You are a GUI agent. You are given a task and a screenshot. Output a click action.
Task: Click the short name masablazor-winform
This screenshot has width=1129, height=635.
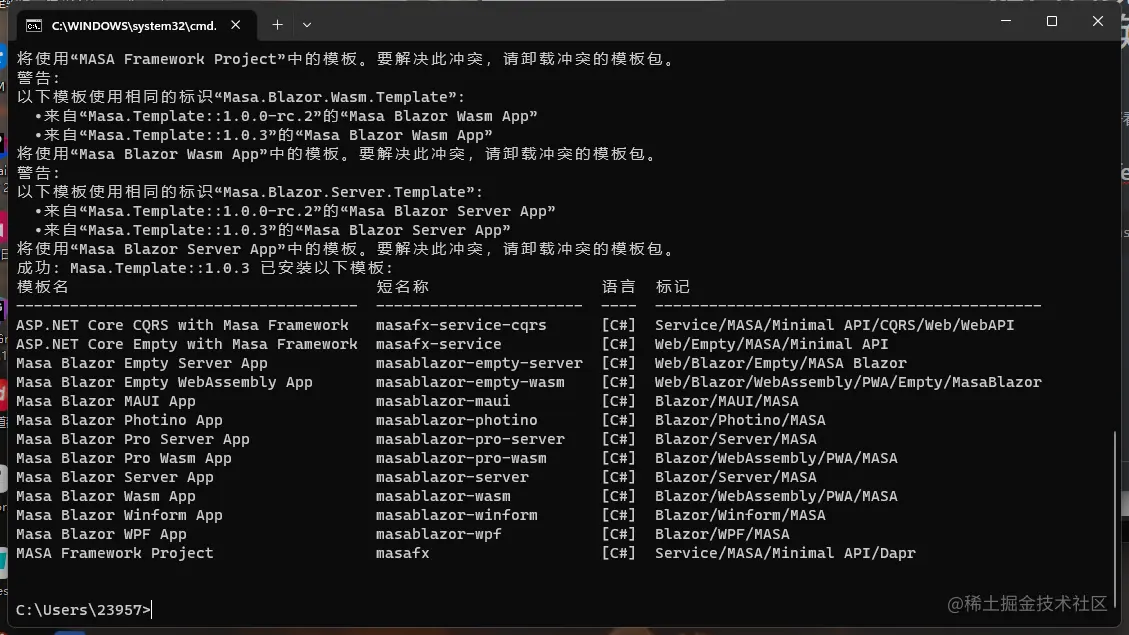456,515
